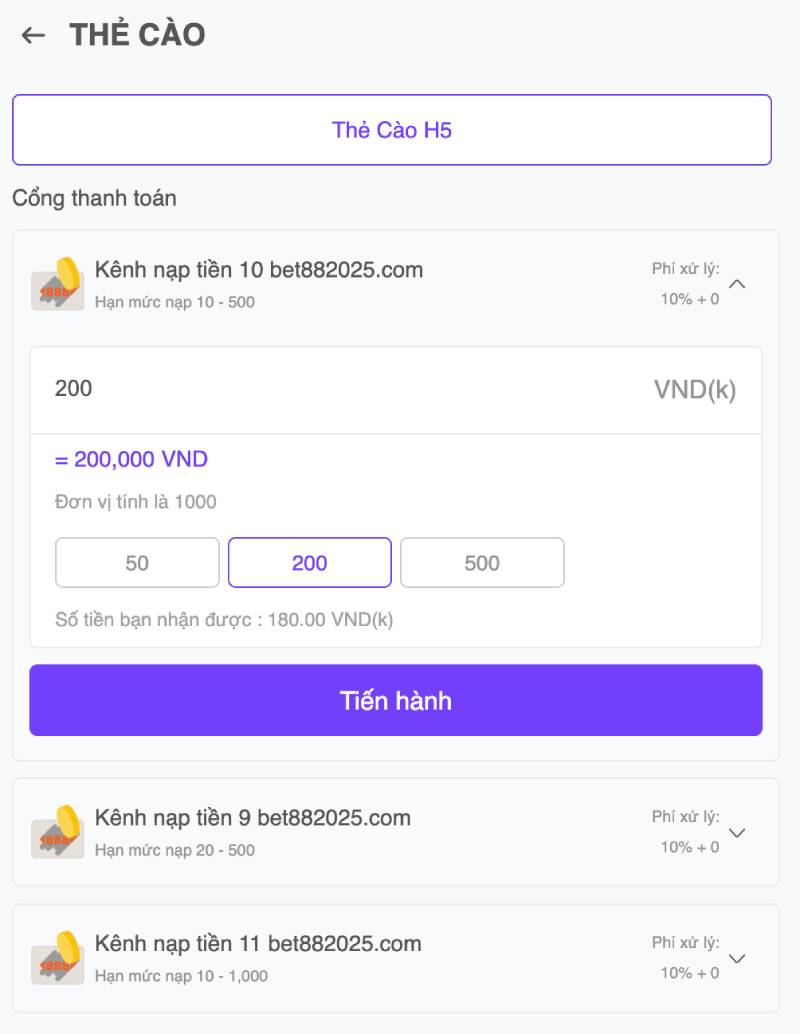Click the selected 200 amount preset
This screenshot has height=1034, width=800.
click(x=309, y=562)
